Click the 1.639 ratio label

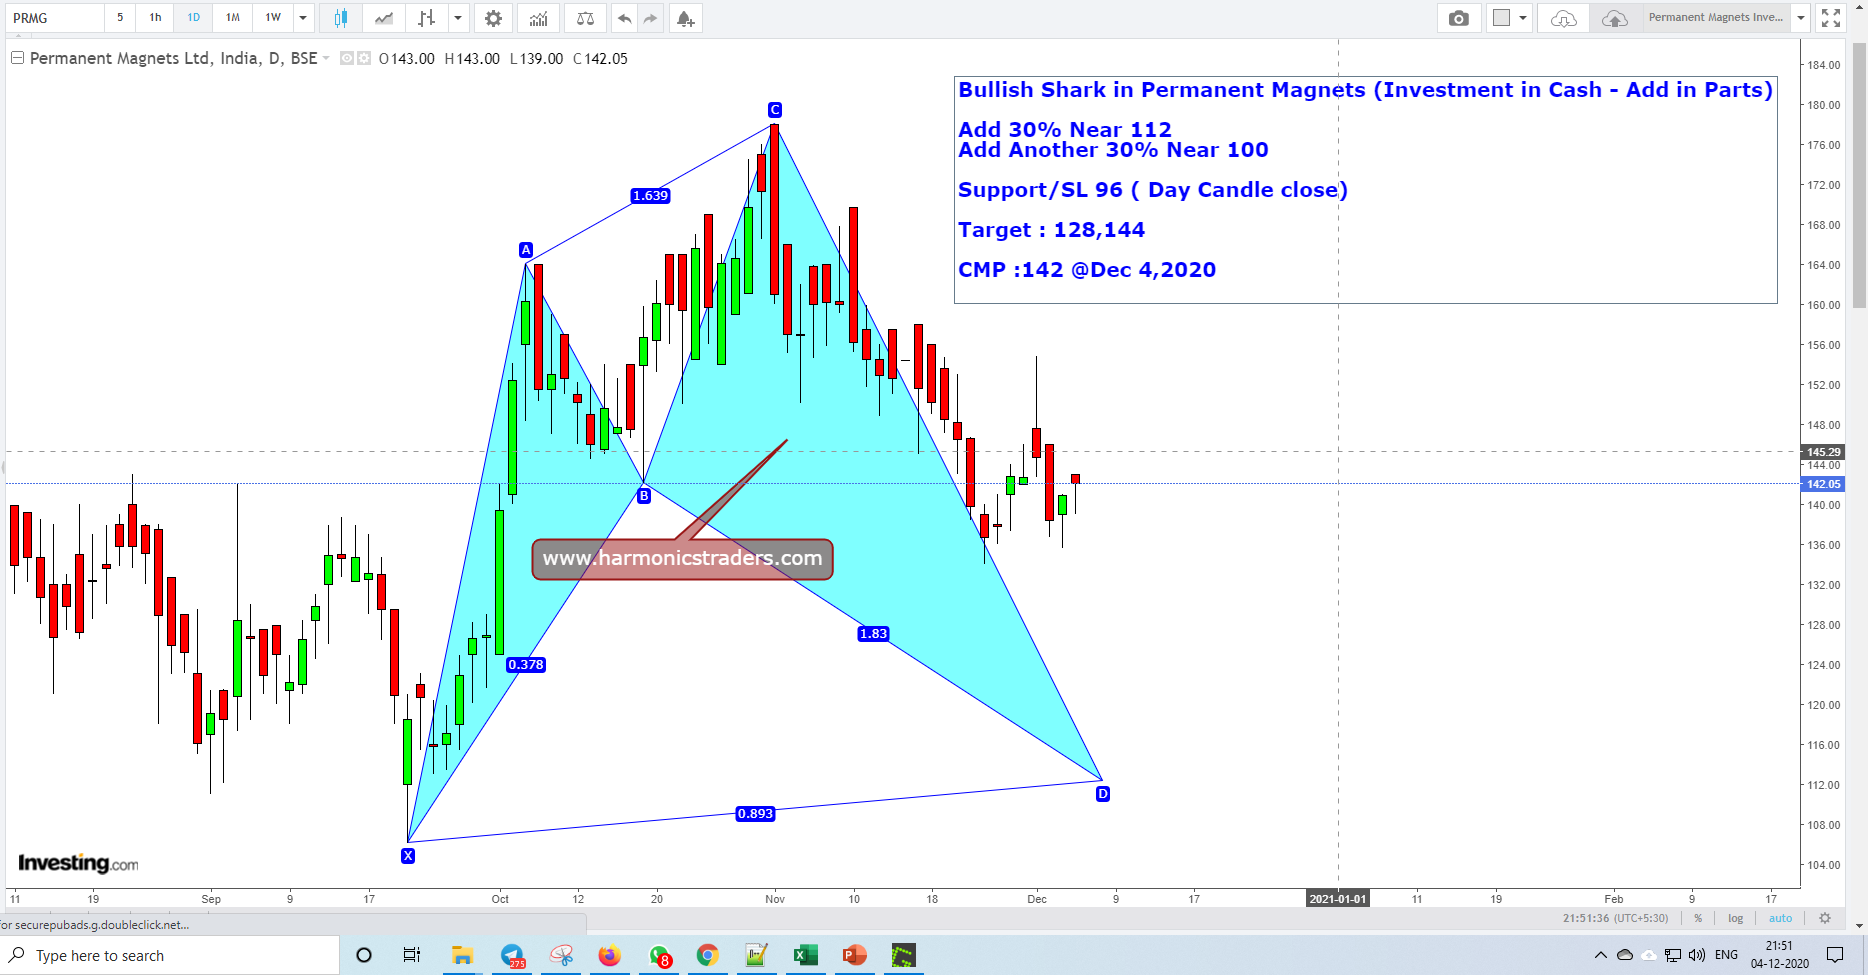pos(650,196)
